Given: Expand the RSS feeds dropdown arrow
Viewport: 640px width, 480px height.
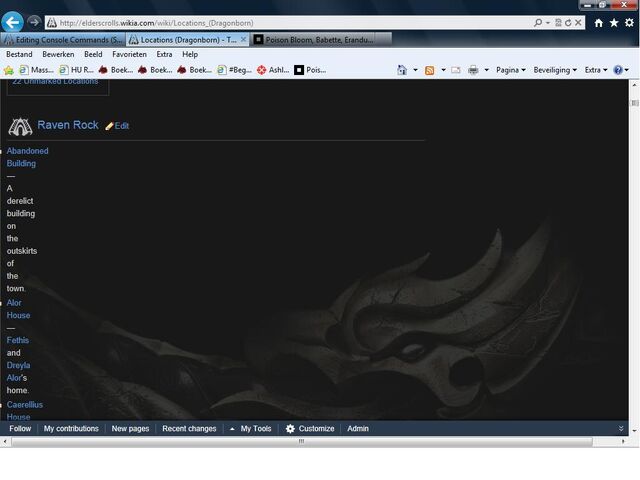Looking at the screenshot, I should (443, 70).
